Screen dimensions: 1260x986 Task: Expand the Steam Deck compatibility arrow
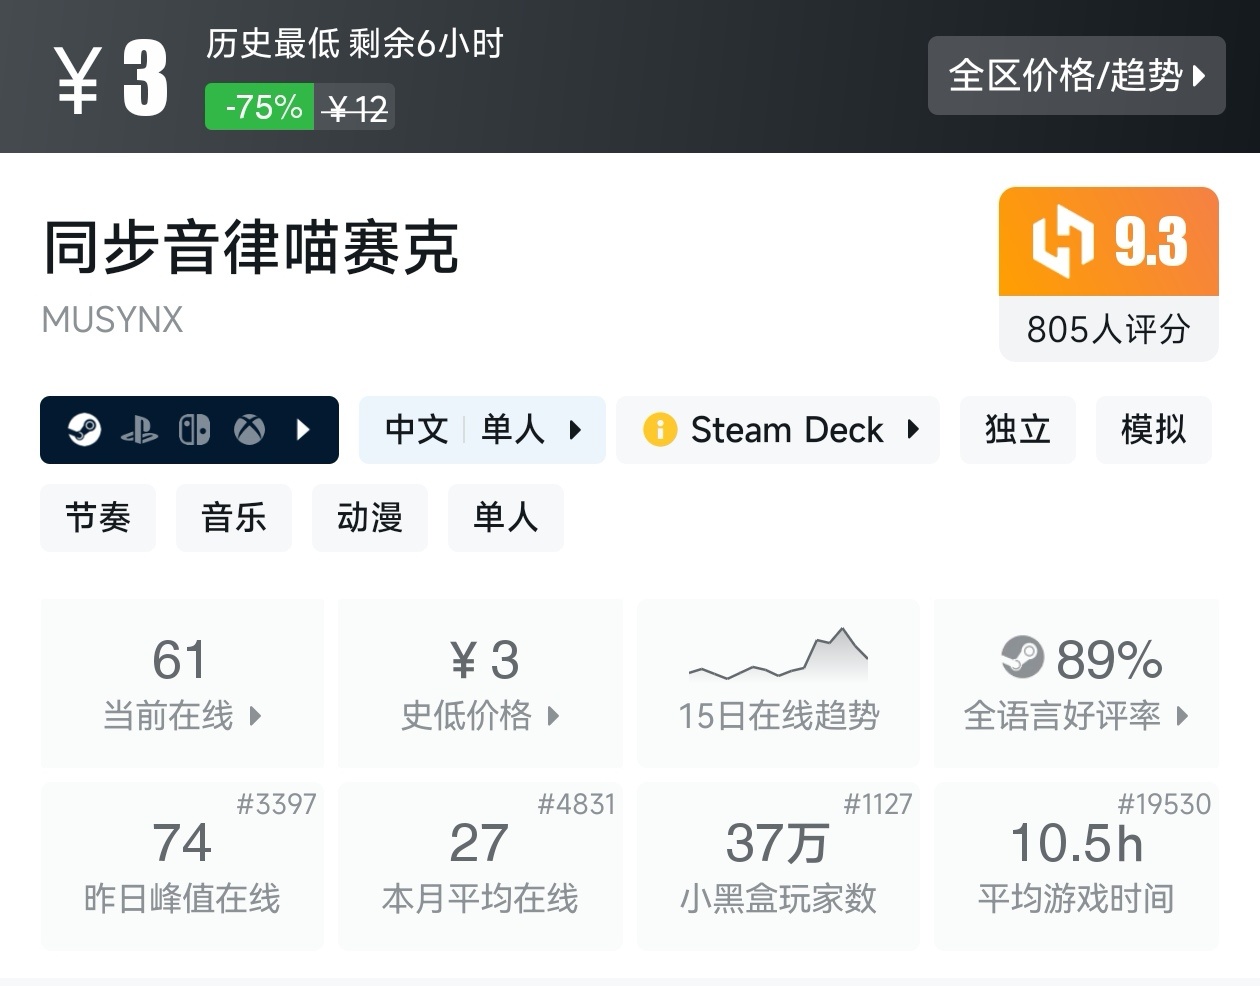point(913,430)
